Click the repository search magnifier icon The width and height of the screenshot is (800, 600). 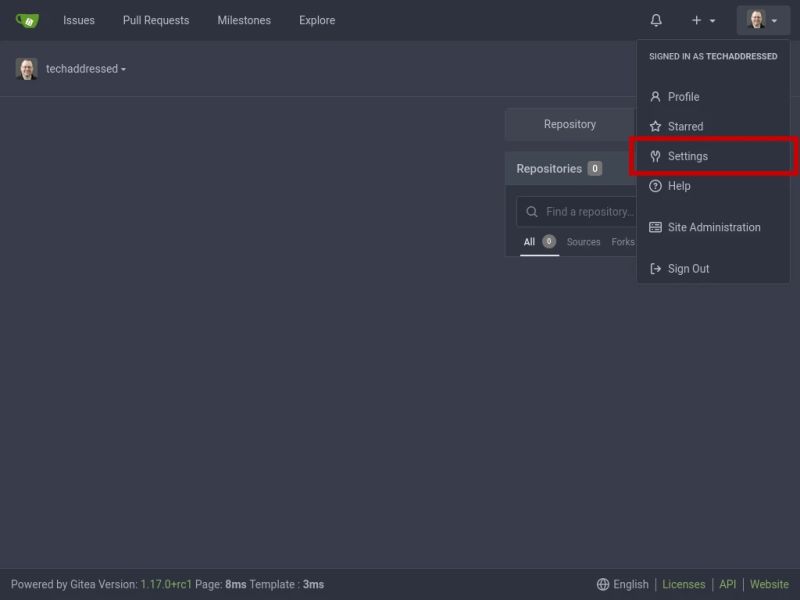tap(531, 211)
